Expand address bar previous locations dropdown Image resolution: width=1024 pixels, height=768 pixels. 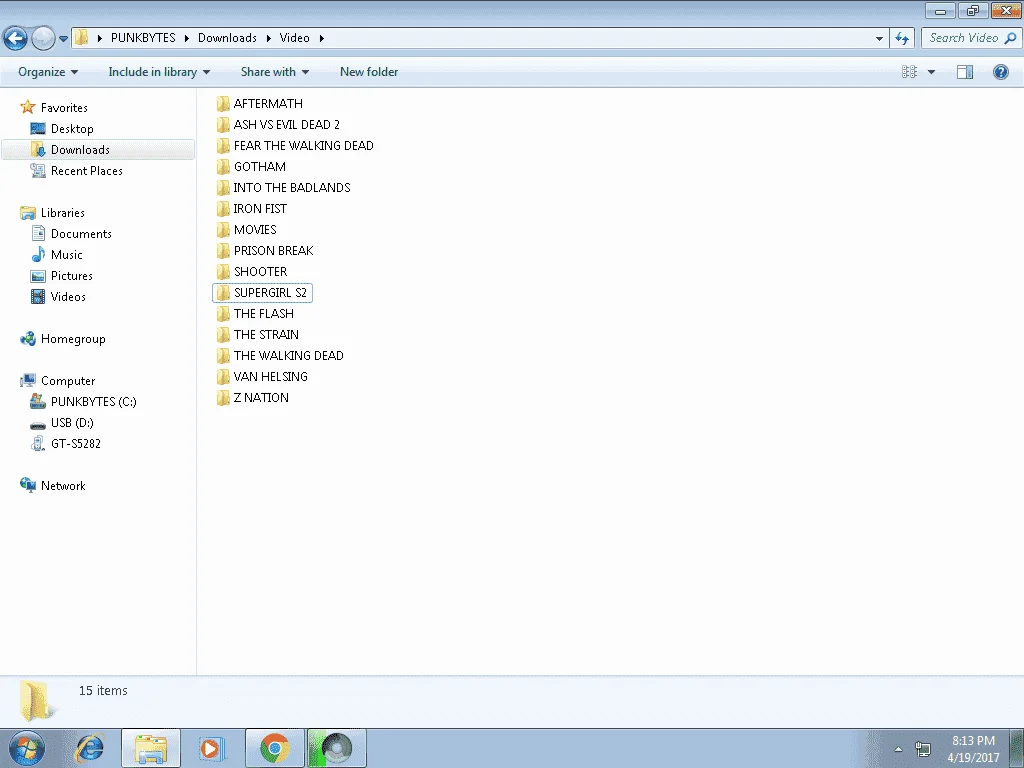coord(879,39)
